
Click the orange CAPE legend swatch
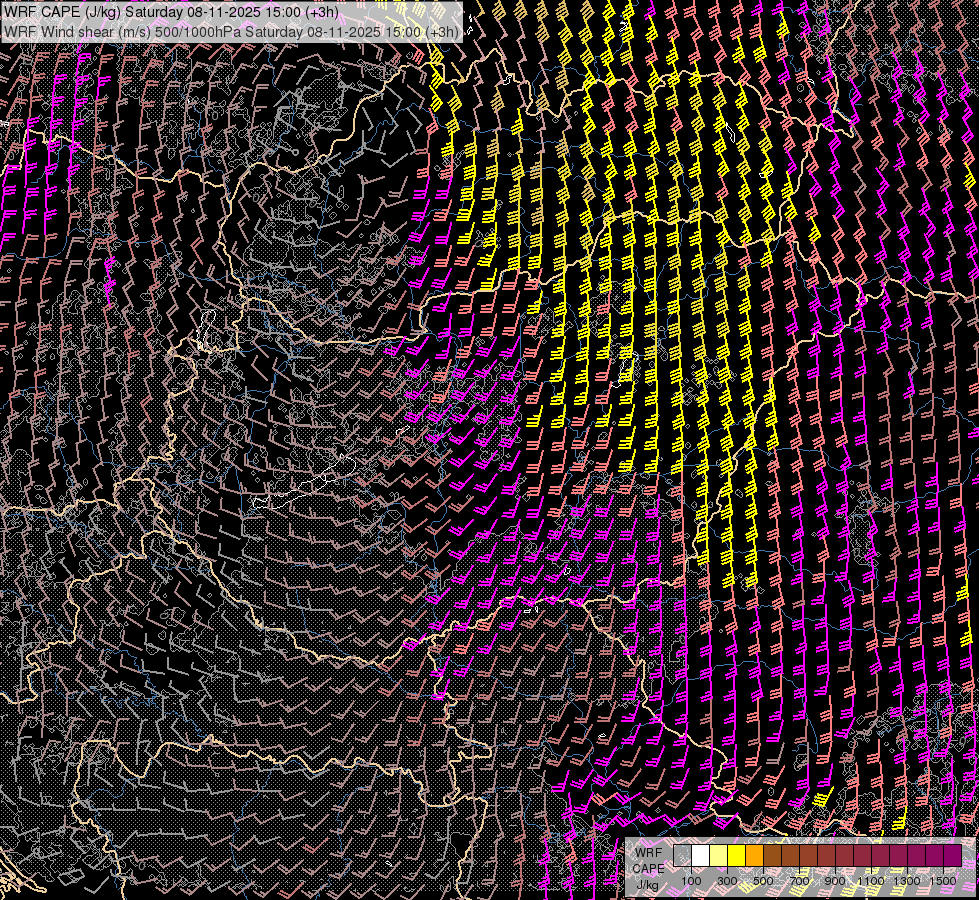pyautogui.click(x=754, y=855)
